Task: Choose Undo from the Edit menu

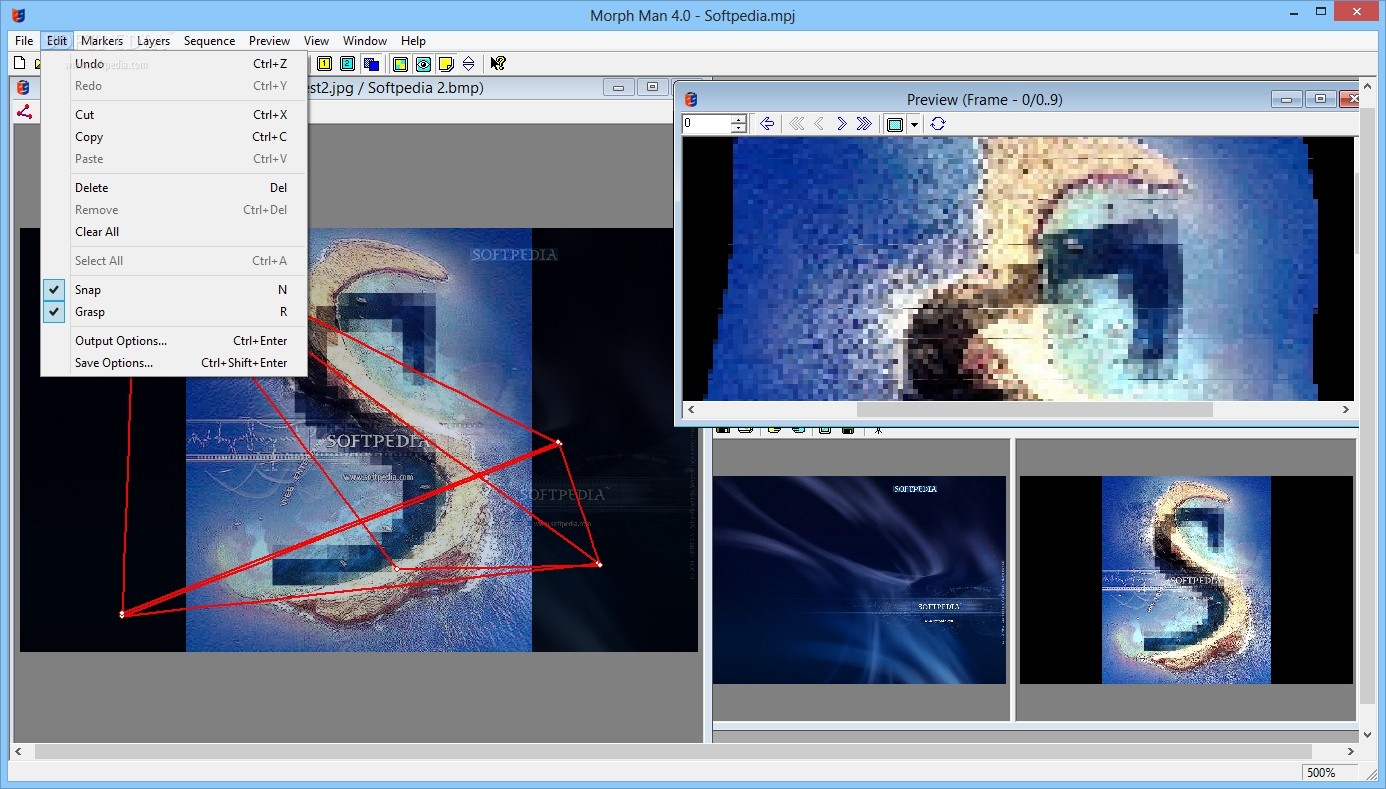Action: pyautogui.click(x=173, y=64)
